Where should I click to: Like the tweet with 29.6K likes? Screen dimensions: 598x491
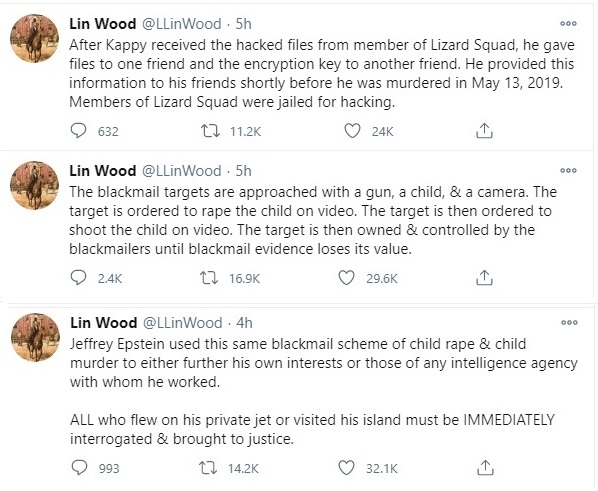pyautogui.click(x=347, y=278)
